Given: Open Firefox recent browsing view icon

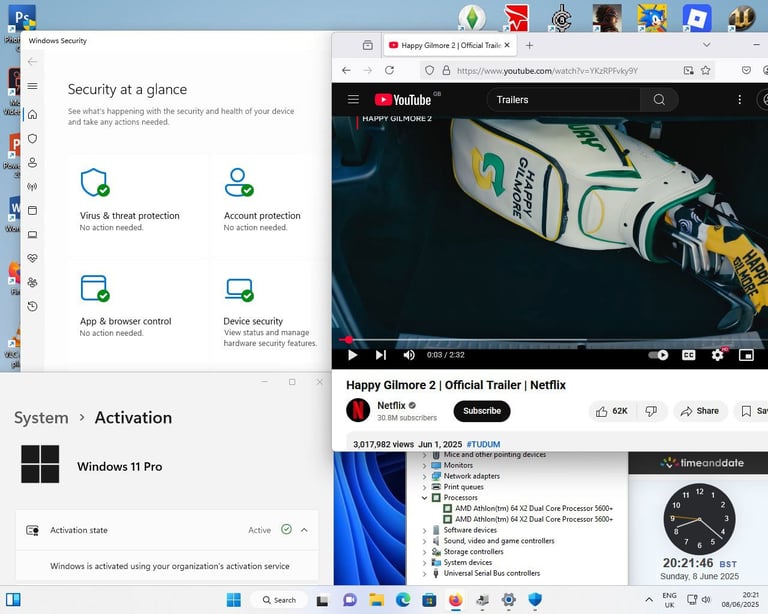Looking at the screenshot, I should click(x=368, y=45).
